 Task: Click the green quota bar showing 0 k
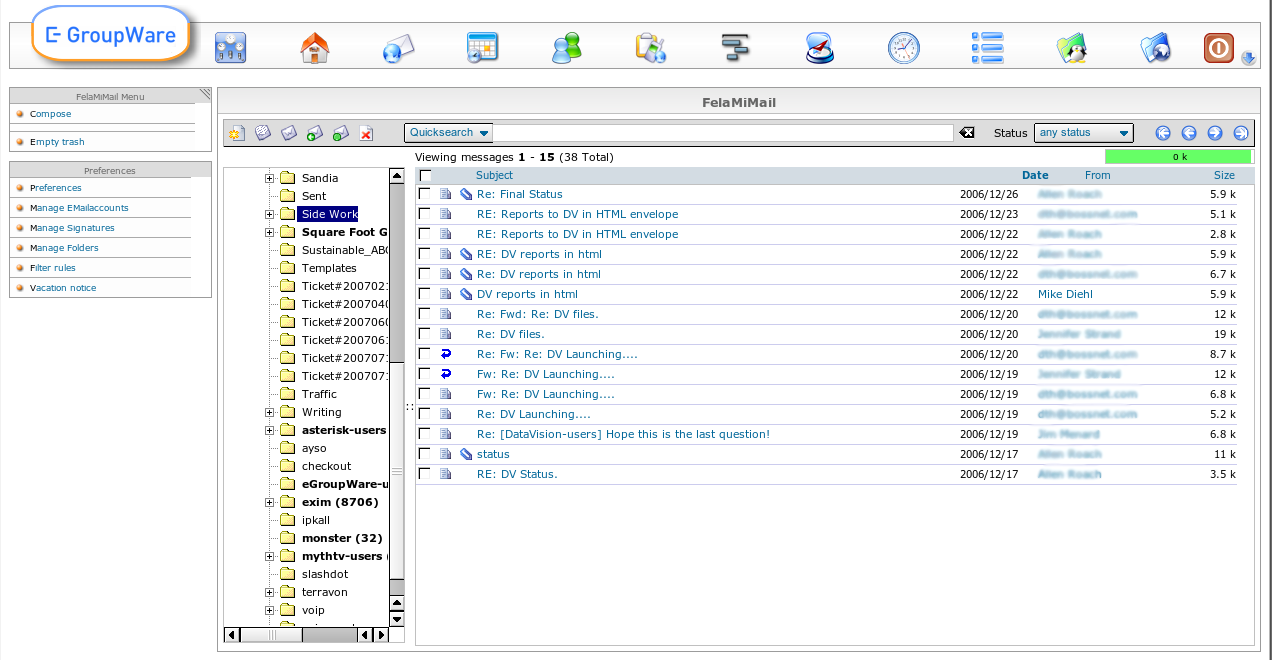pyautogui.click(x=1178, y=157)
